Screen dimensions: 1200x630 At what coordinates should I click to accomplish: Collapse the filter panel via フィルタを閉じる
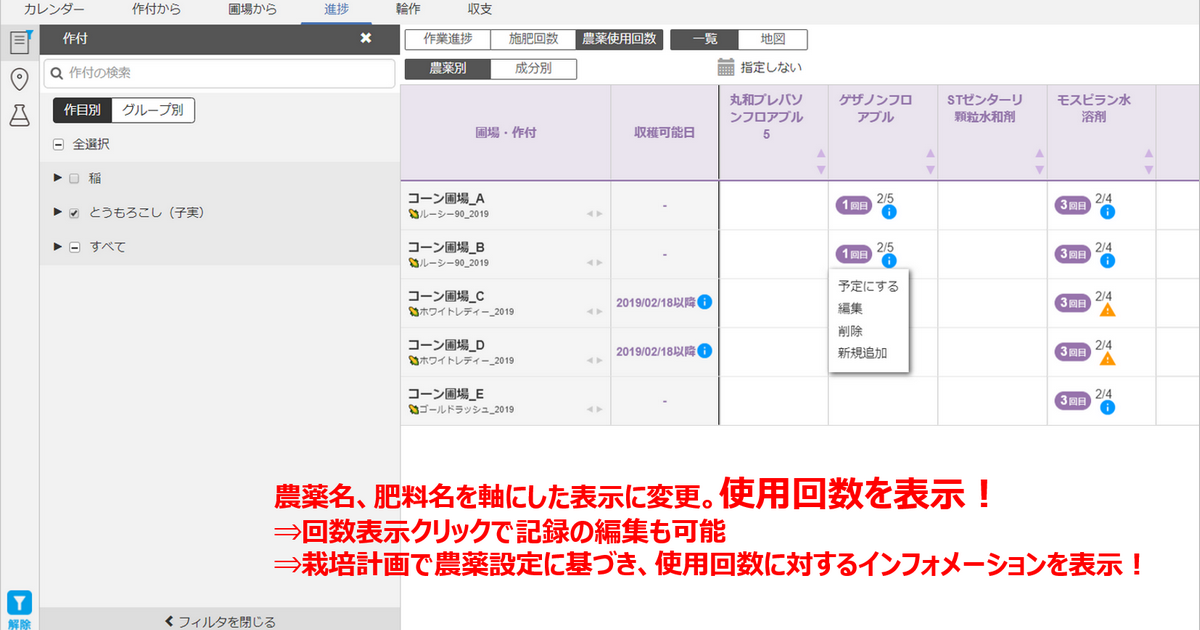click(221, 620)
